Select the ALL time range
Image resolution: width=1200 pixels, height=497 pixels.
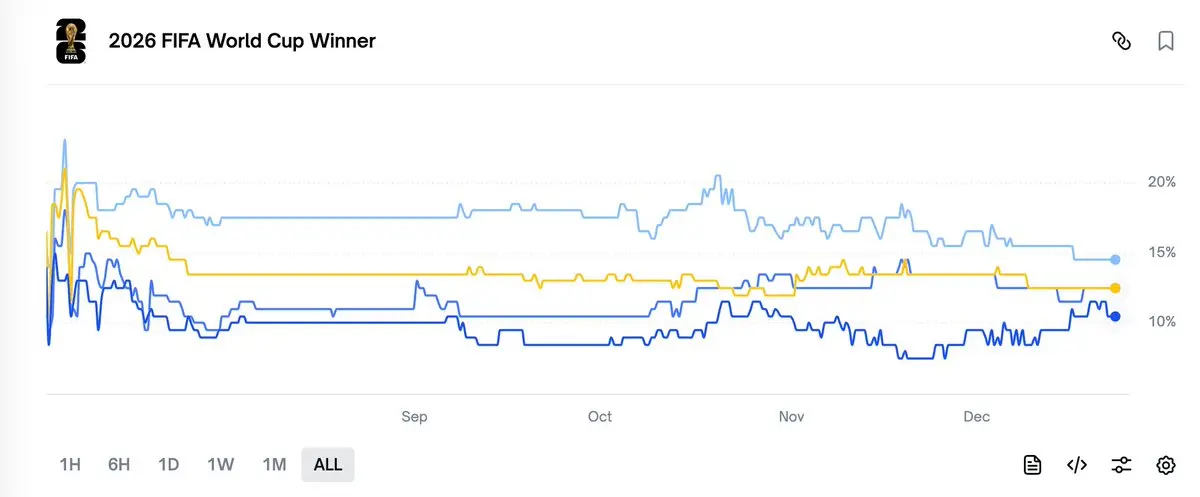(x=328, y=464)
